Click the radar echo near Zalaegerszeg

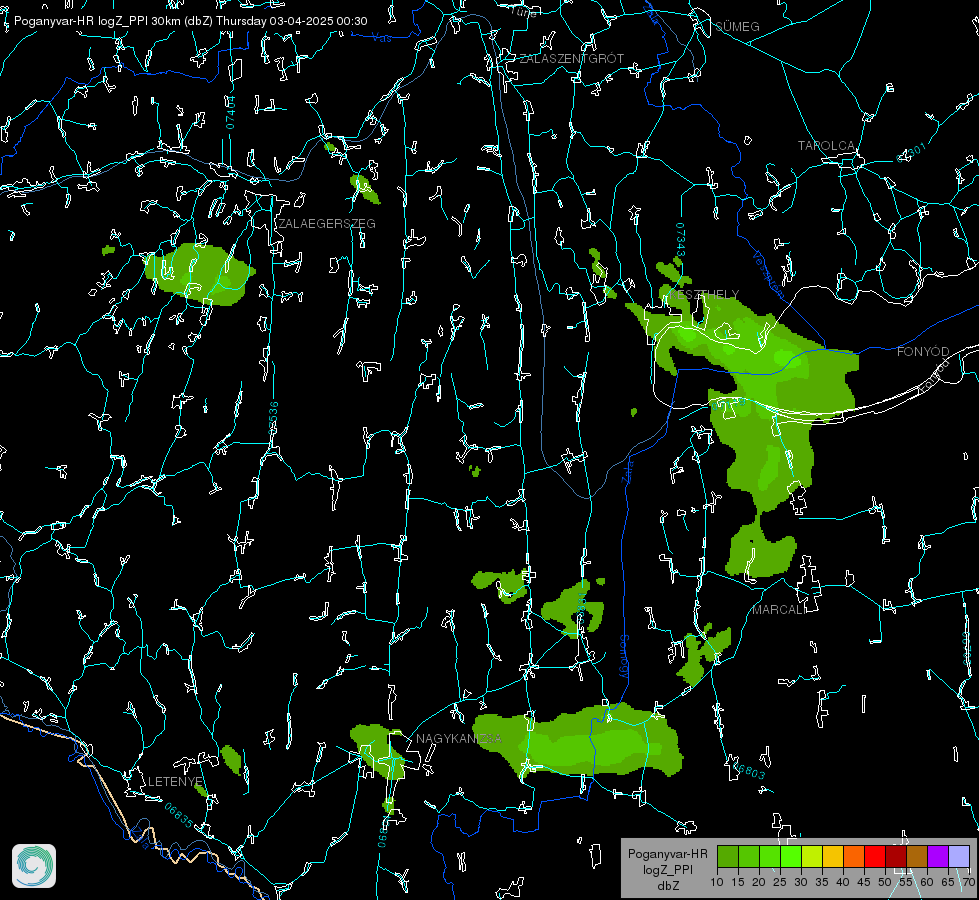pyautogui.click(x=199, y=274)
